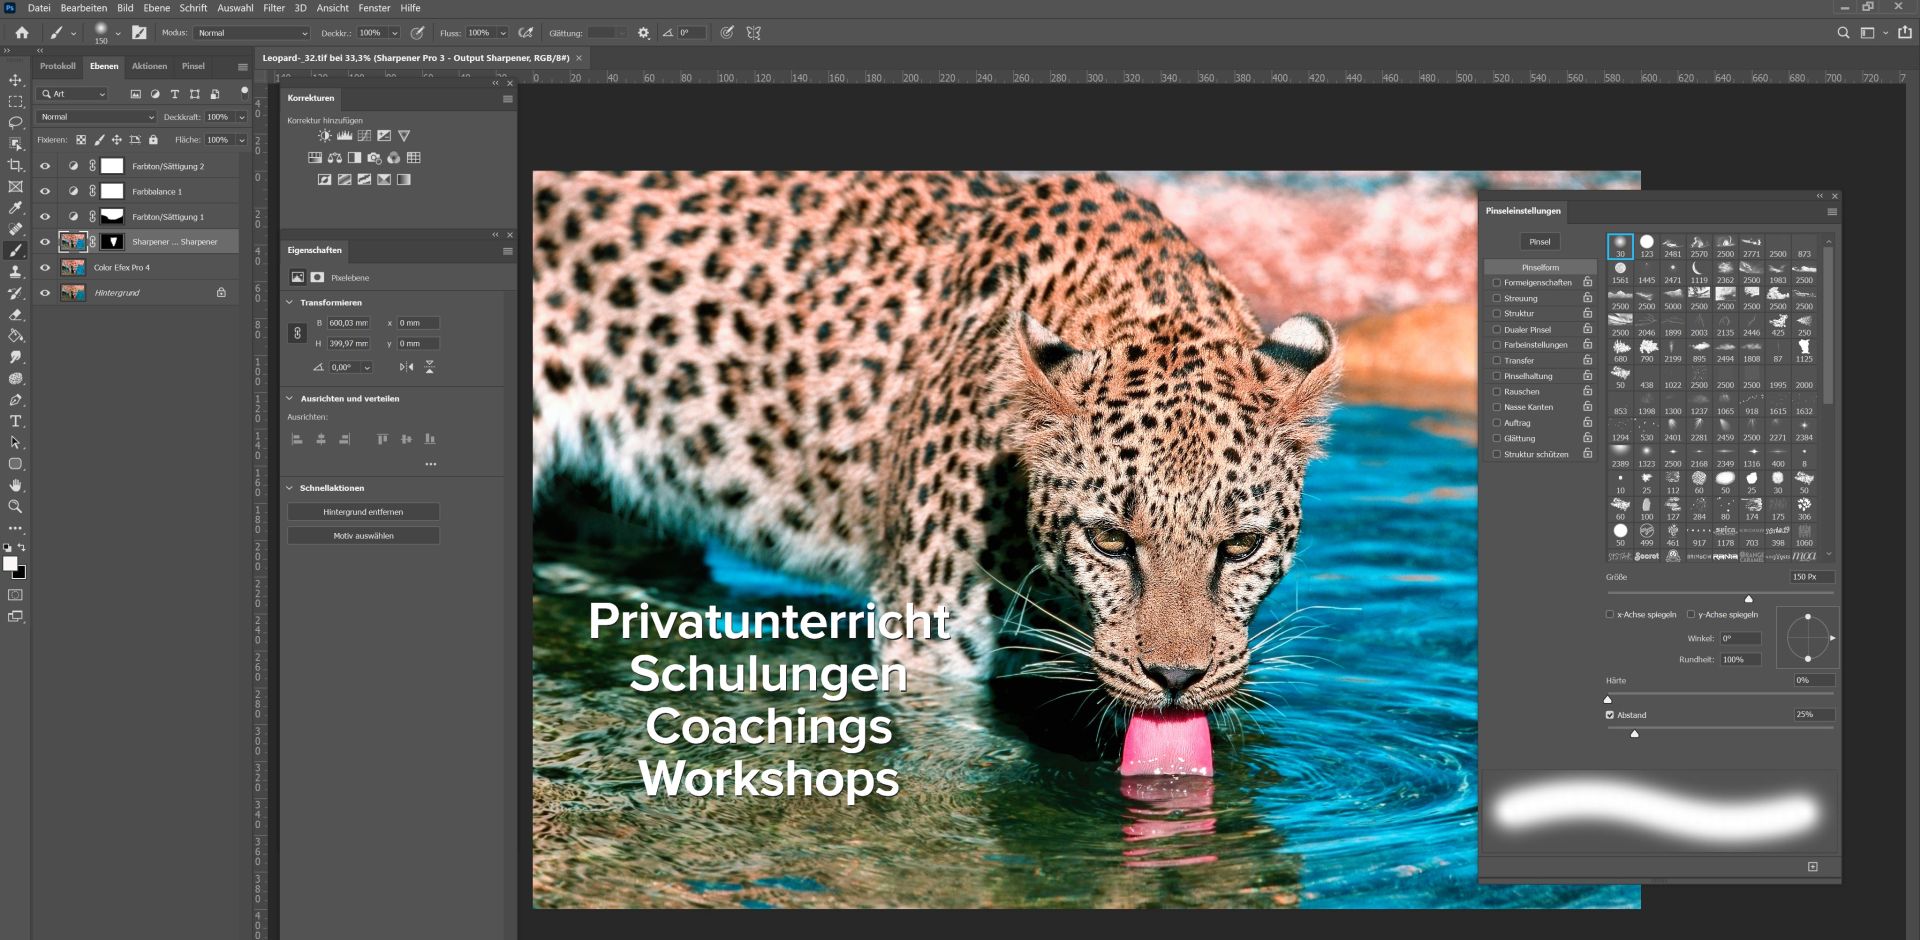
Task: Select the Type tool
Action: pos(16,421)
